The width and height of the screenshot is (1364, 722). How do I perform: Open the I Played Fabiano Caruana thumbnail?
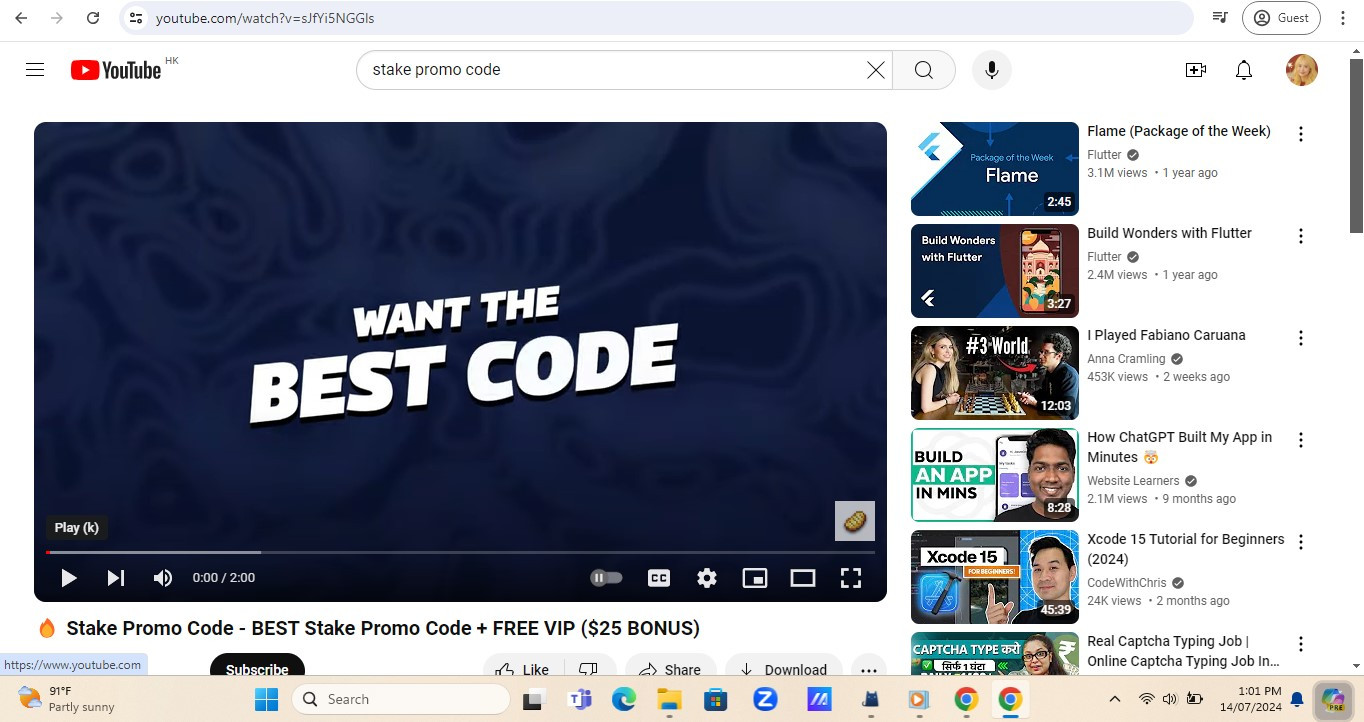[x=995, y=373]
